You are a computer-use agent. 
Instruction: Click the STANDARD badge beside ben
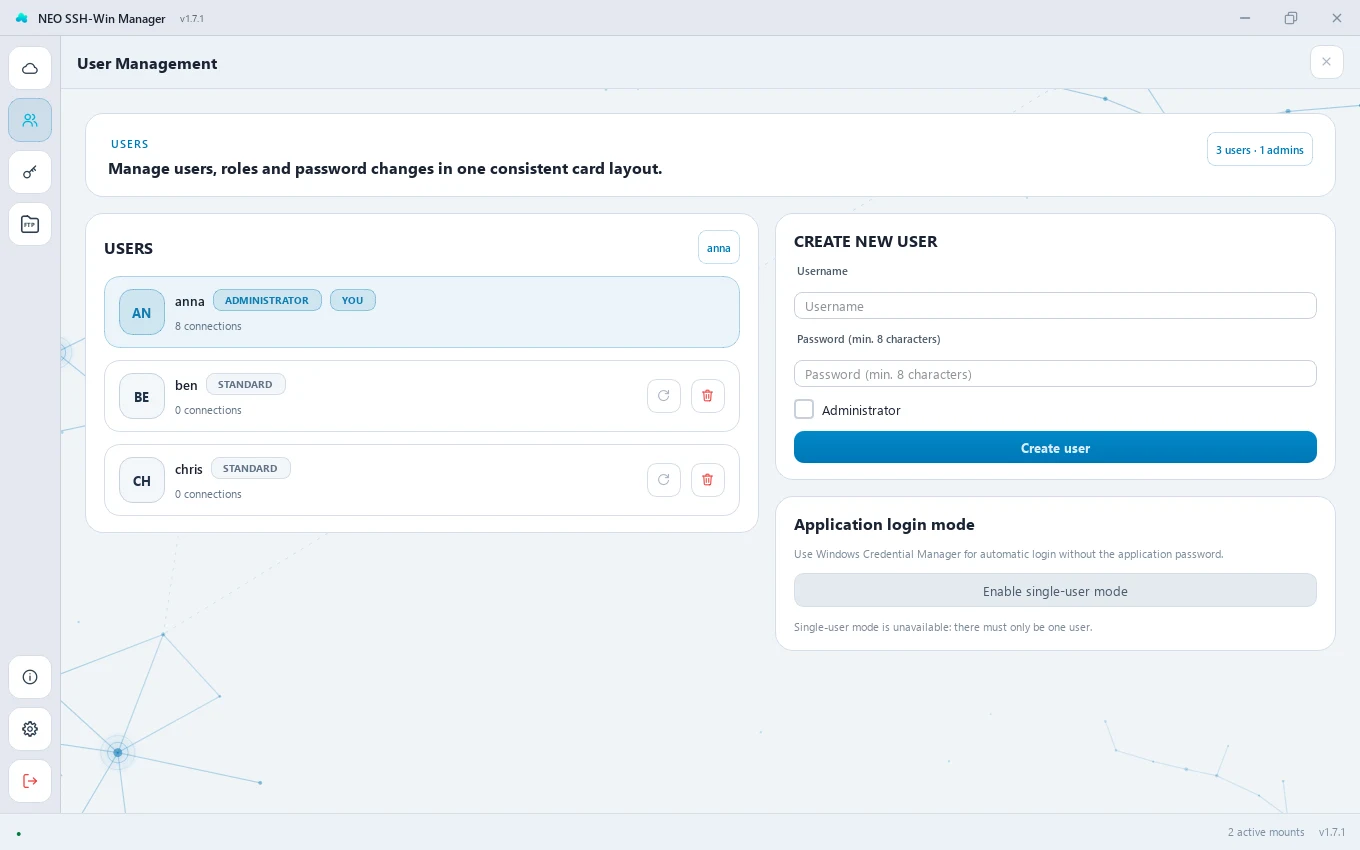pos(246,384)
